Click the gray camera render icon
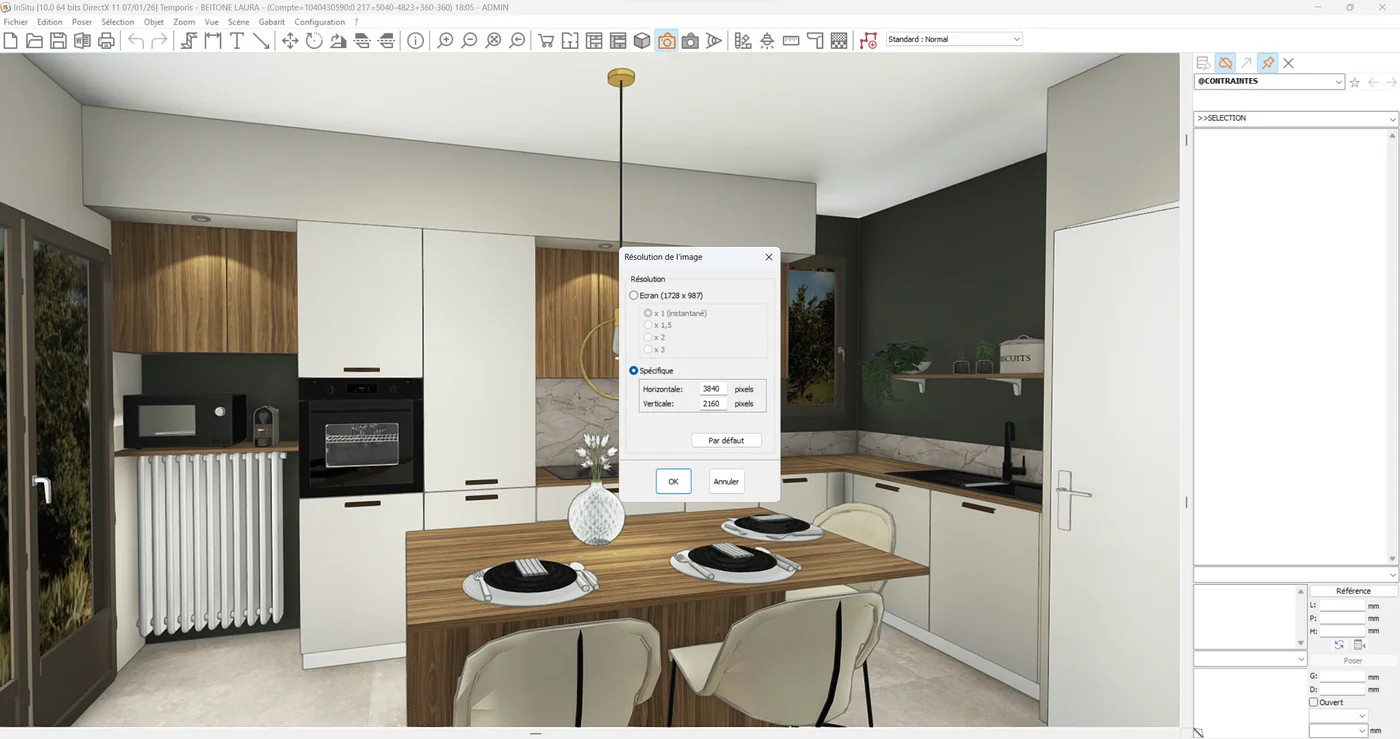The image size is (1400, 739). 690,41
